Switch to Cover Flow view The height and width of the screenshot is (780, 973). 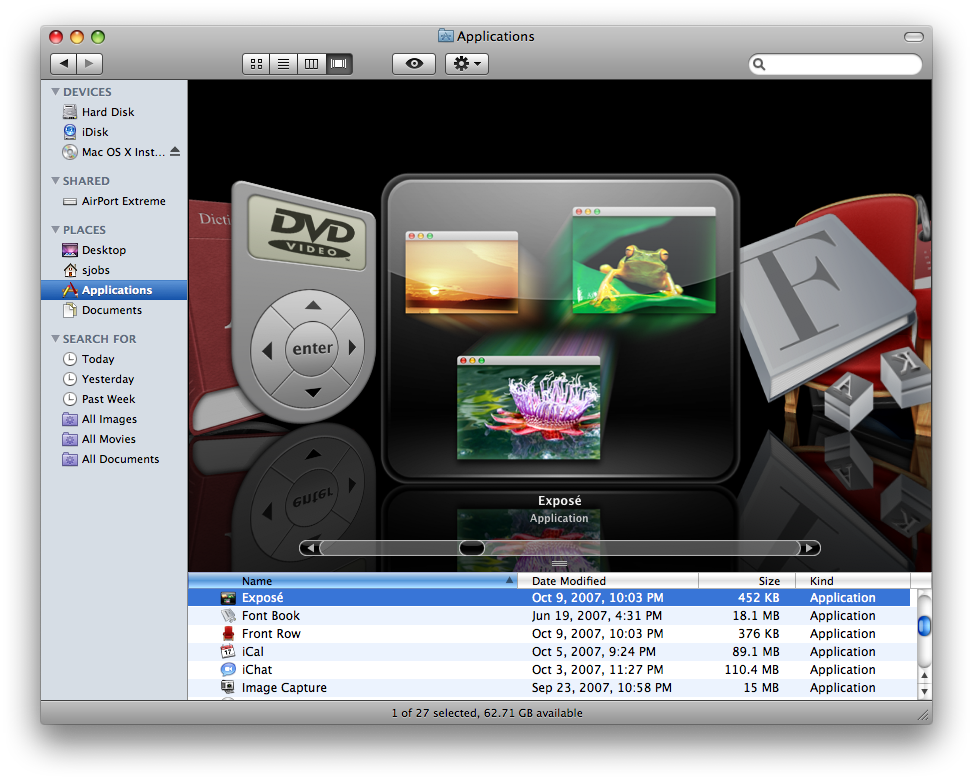[x=339, y=64]
